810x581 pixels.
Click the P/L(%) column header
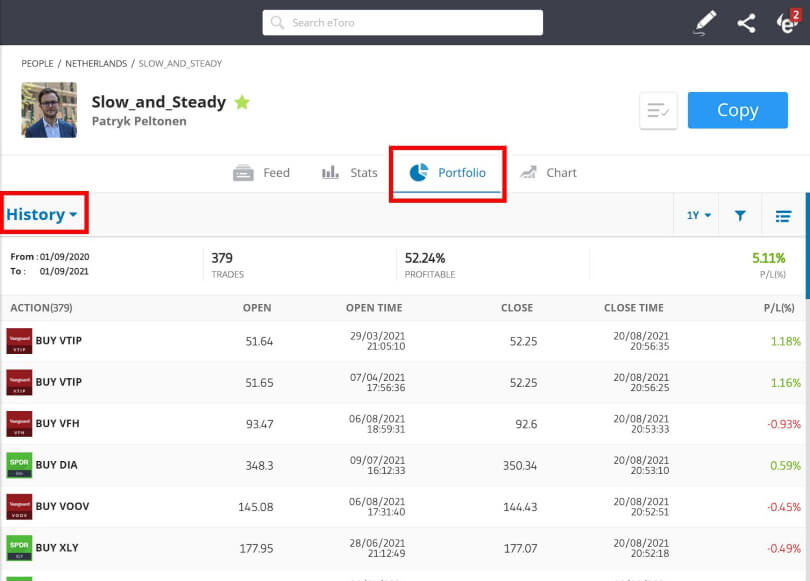point(779,308)
